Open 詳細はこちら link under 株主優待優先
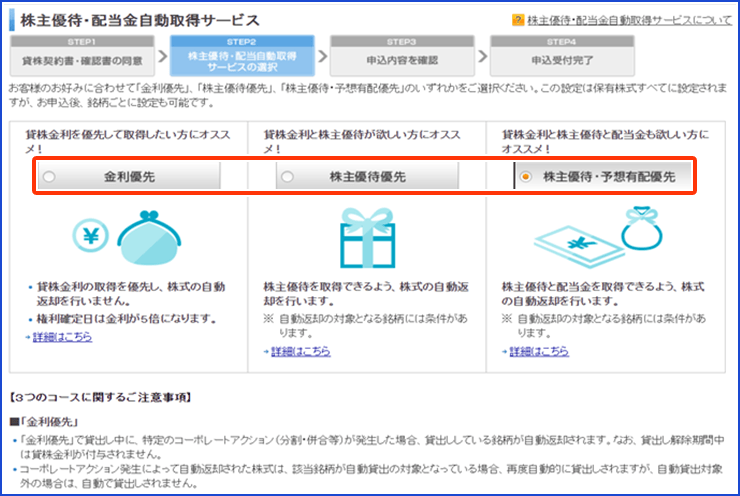 299,351
